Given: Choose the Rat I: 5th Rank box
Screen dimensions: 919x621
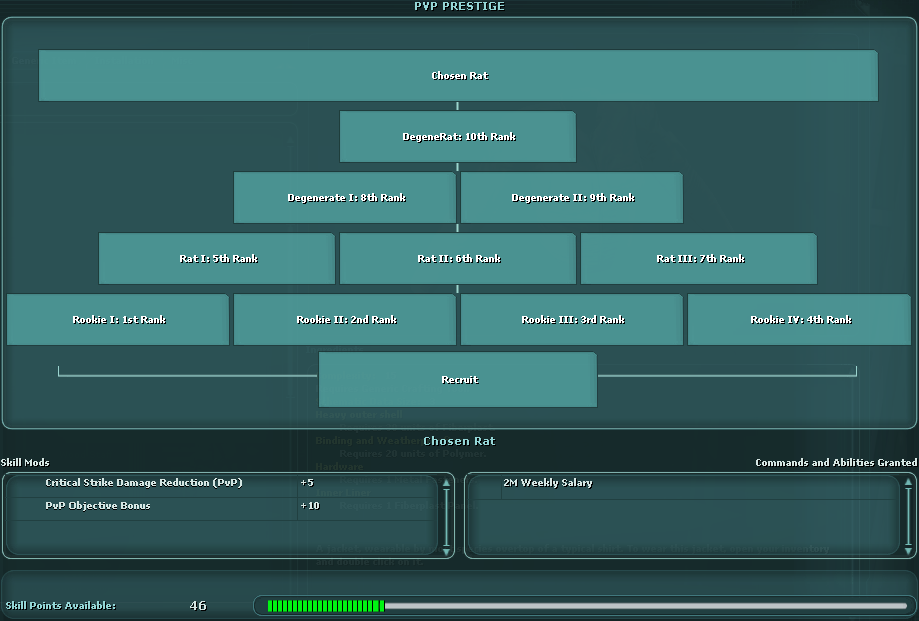Looking at the screenshot, I should coord(217,259).
